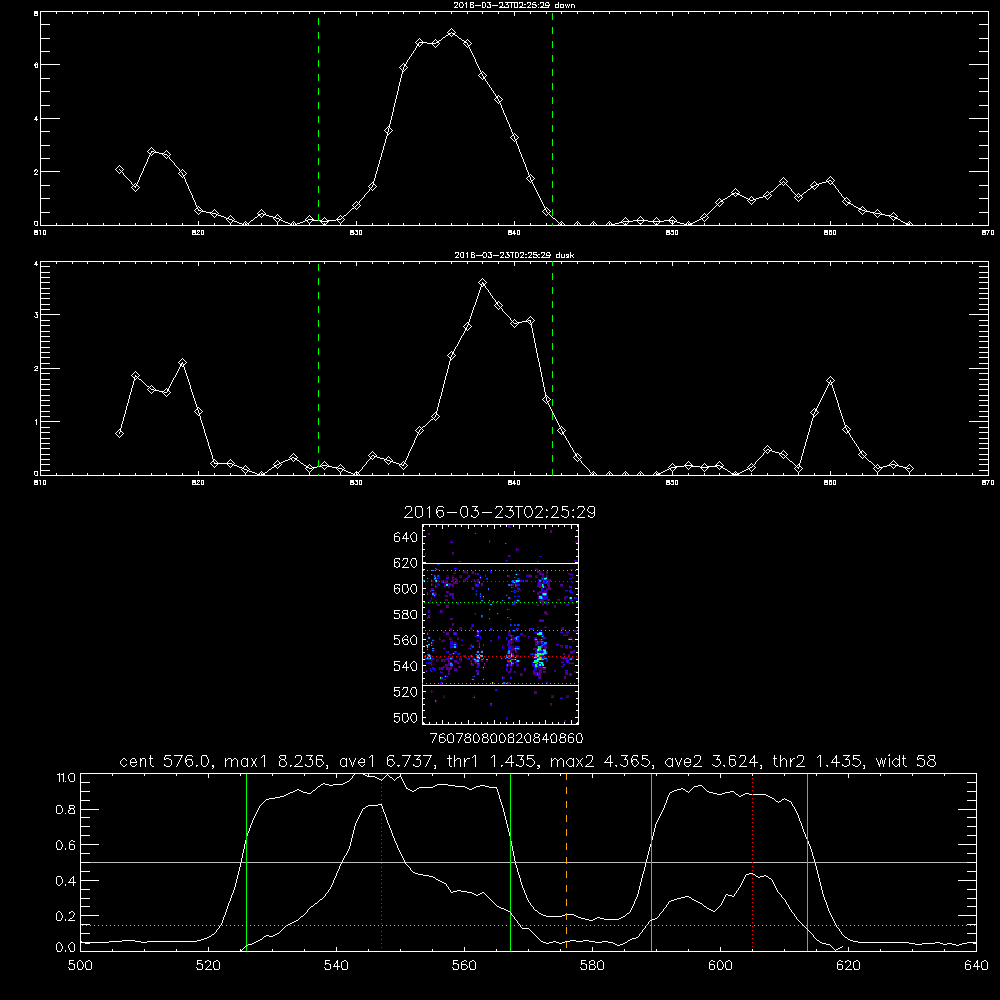Viewport: 1000px width, 1000px height.
Task: Click the orange dashed center line in bottom plot
Action: point(566,862)
